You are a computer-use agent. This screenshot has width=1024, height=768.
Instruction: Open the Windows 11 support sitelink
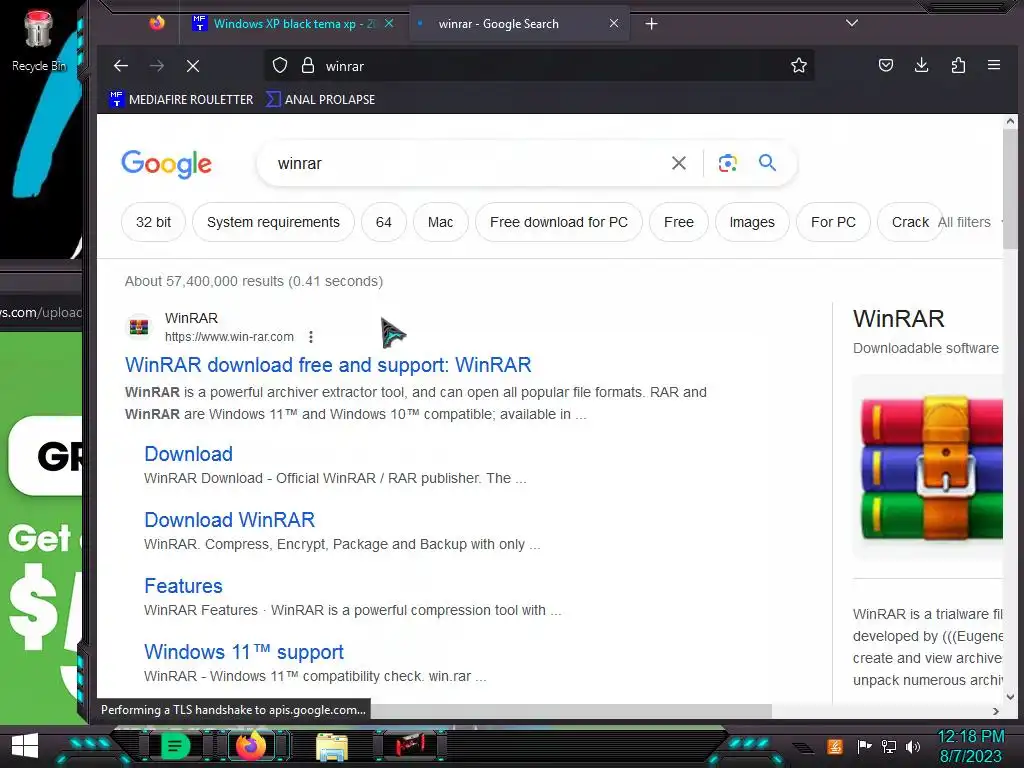point(244,652)
